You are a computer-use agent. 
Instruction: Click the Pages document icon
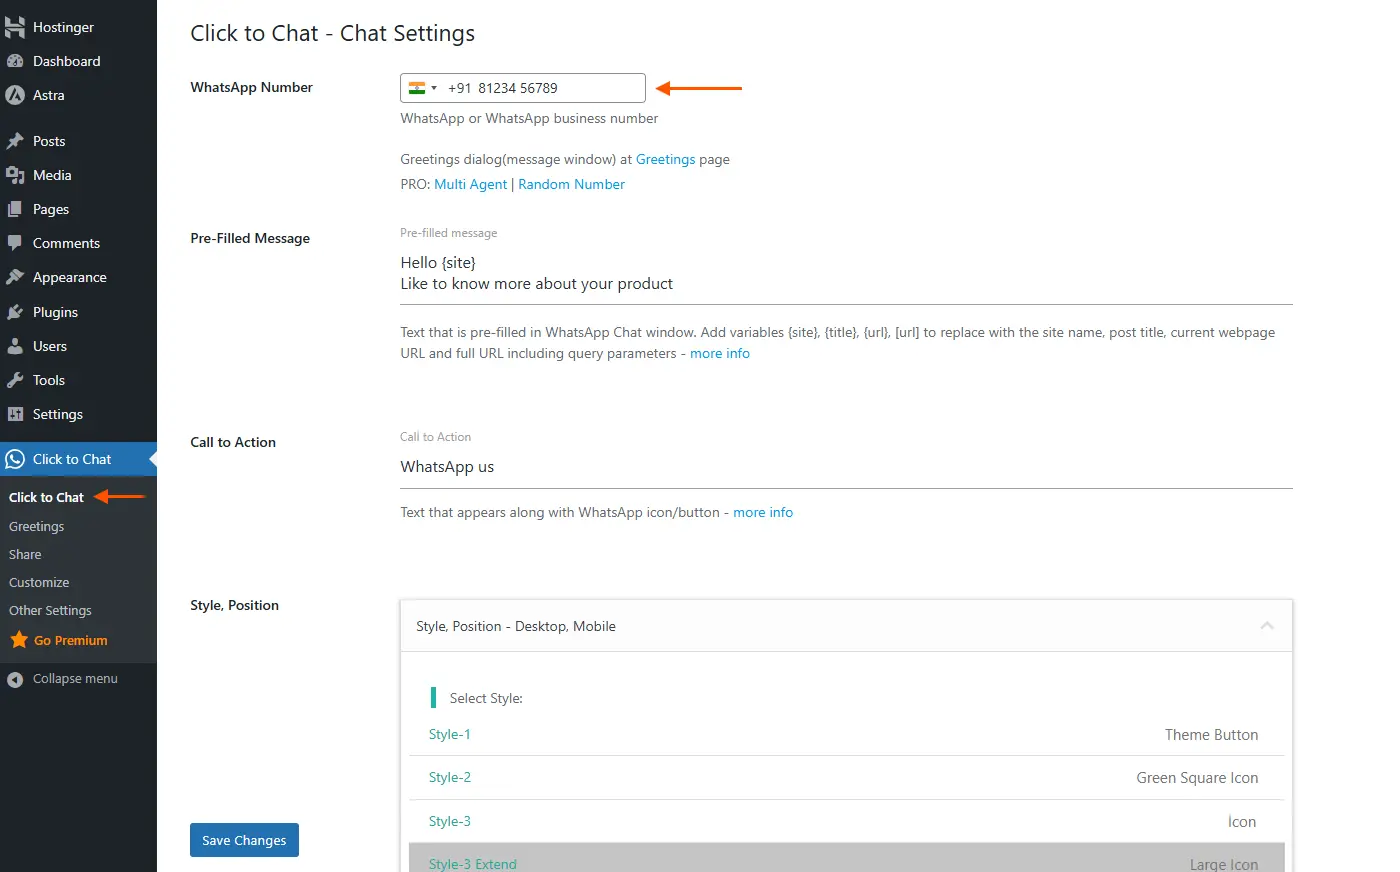(x=15, y=209)
